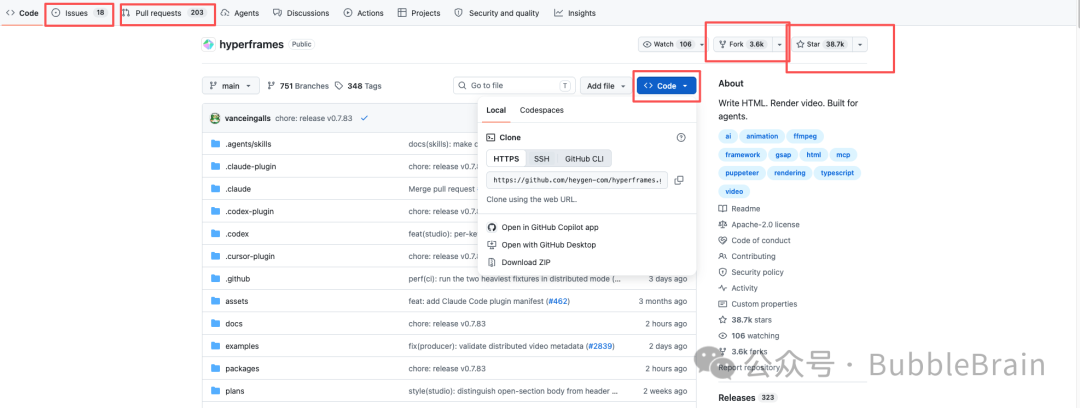The width and height of the screenshot is (1080, 408).
Task: Open the Activity link
Action: (x=738, y=288)
